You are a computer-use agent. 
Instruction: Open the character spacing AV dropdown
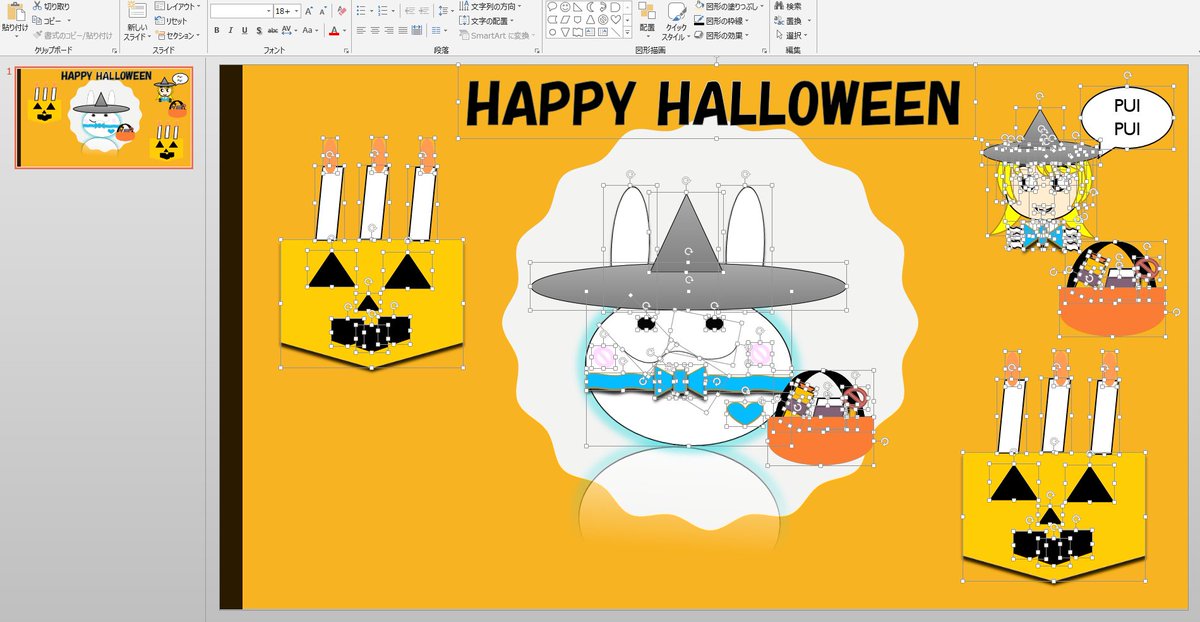tap(289, 30)
